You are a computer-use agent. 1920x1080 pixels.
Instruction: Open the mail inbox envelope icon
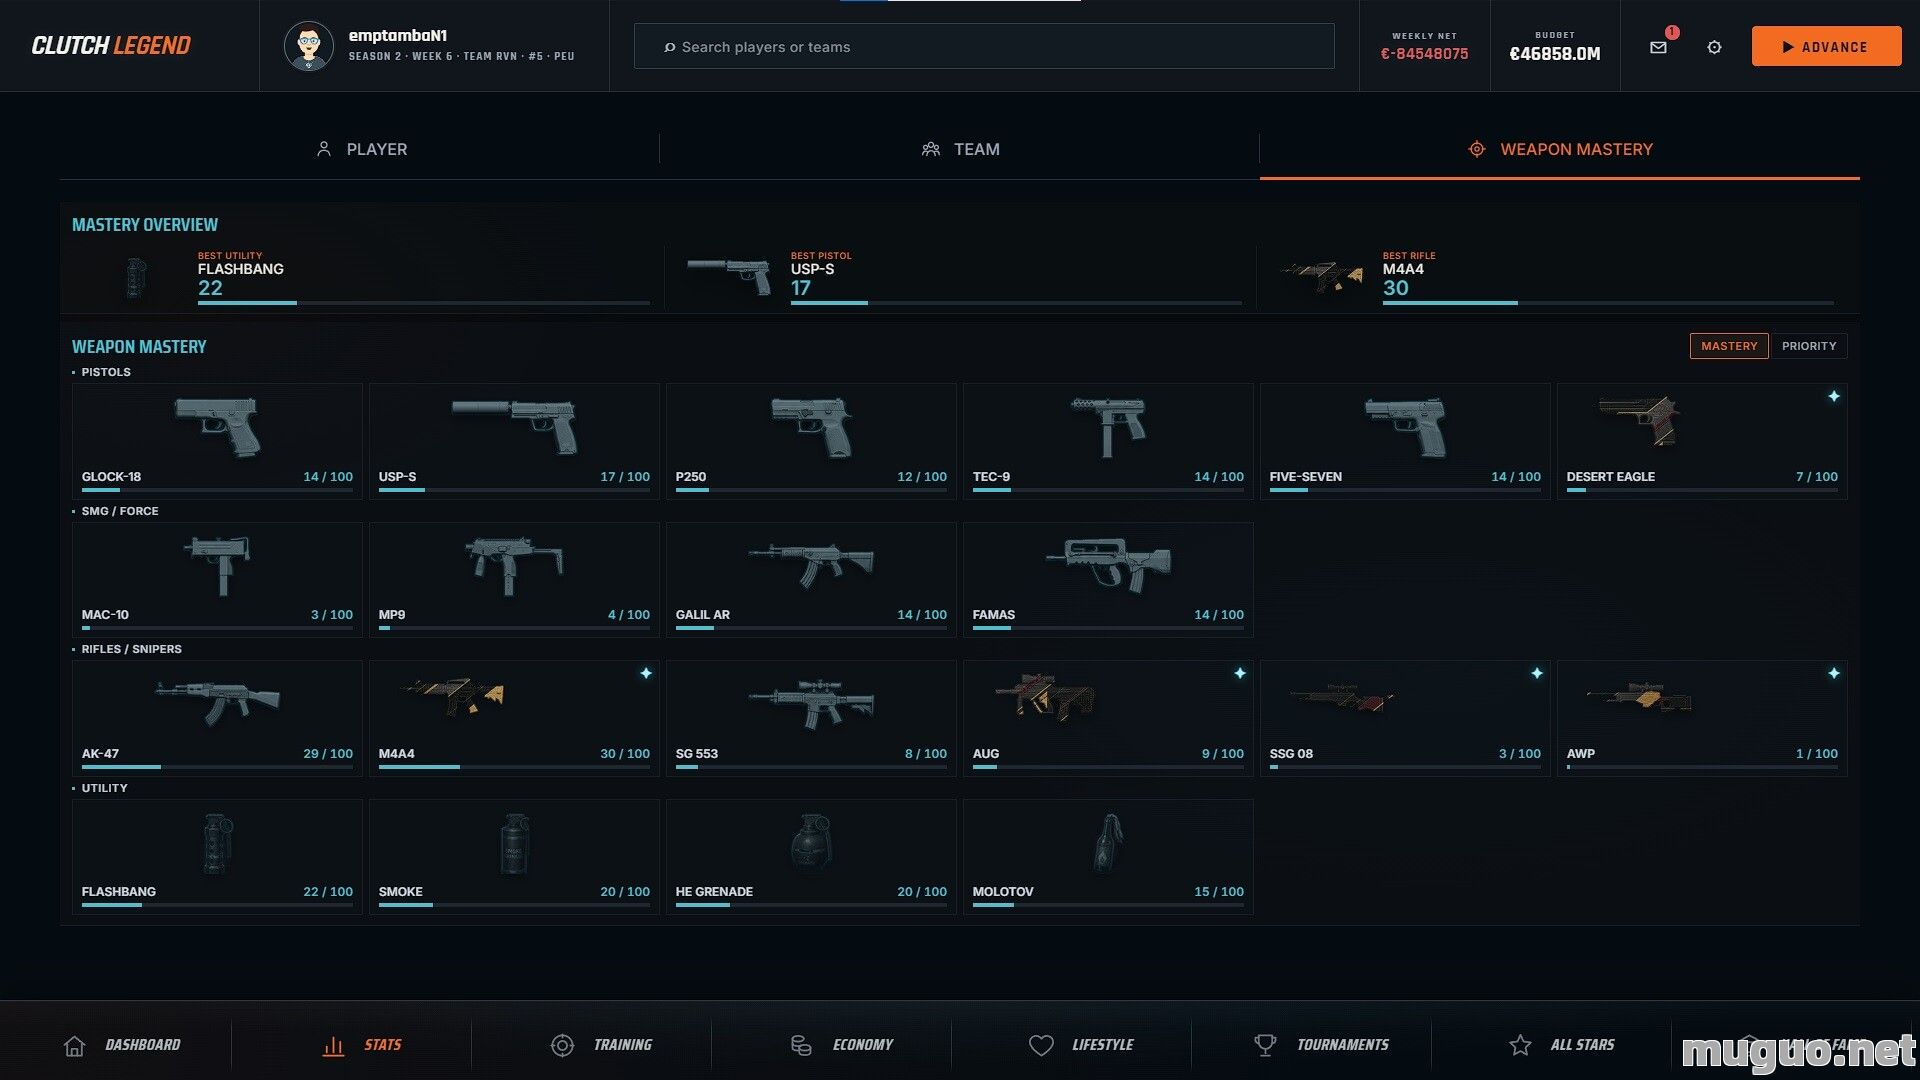pos(1658,47)
